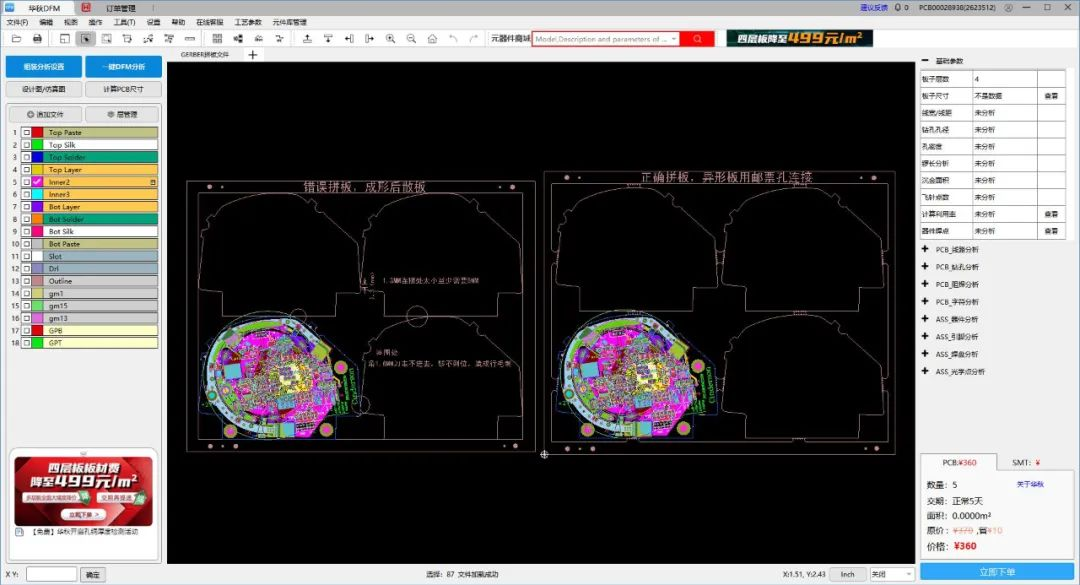
Task: Enable the Top Layer checkbox
Action: click(26, 169)
